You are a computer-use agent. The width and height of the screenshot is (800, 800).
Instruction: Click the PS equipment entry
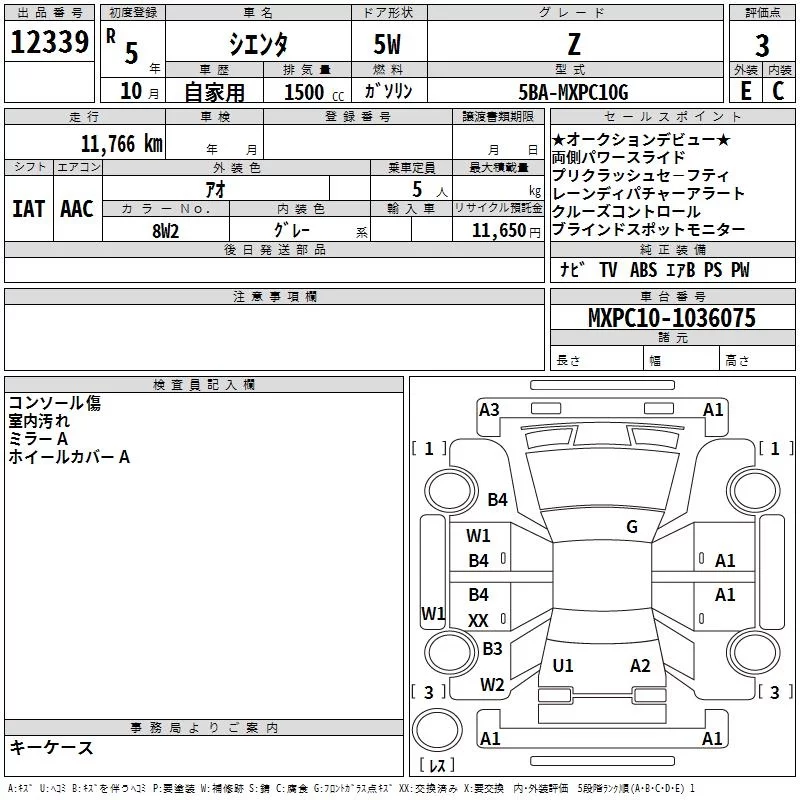click(713, 269)
